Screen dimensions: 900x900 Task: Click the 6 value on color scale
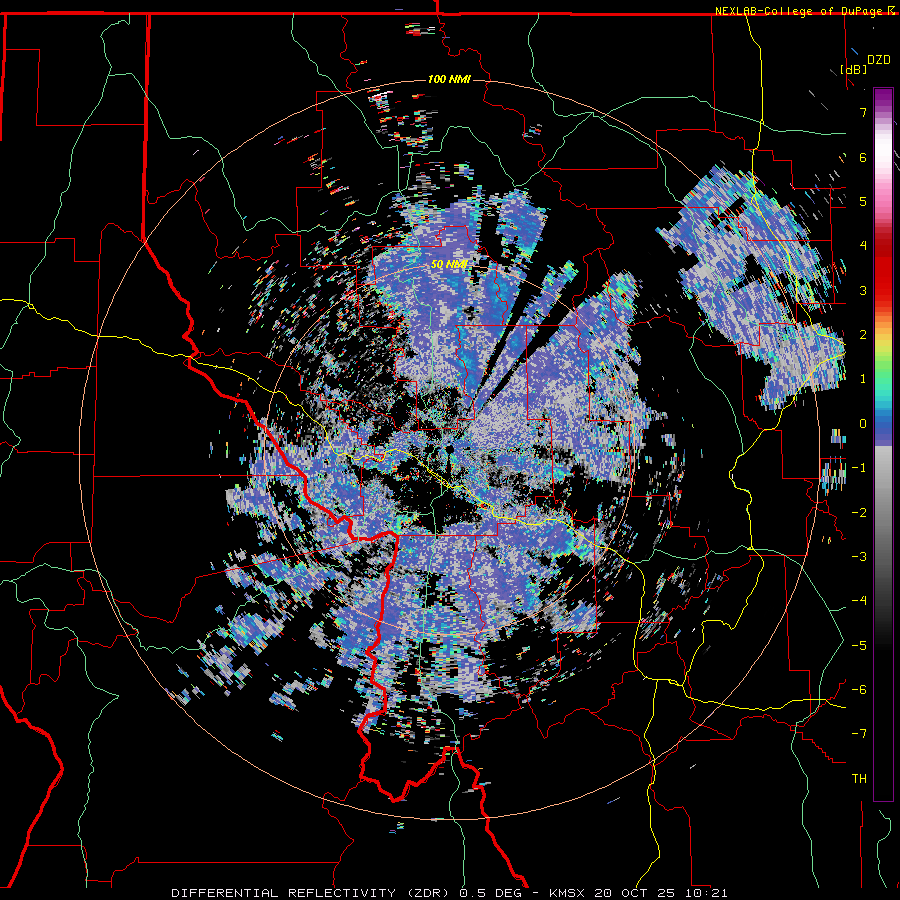pos(863,157)
